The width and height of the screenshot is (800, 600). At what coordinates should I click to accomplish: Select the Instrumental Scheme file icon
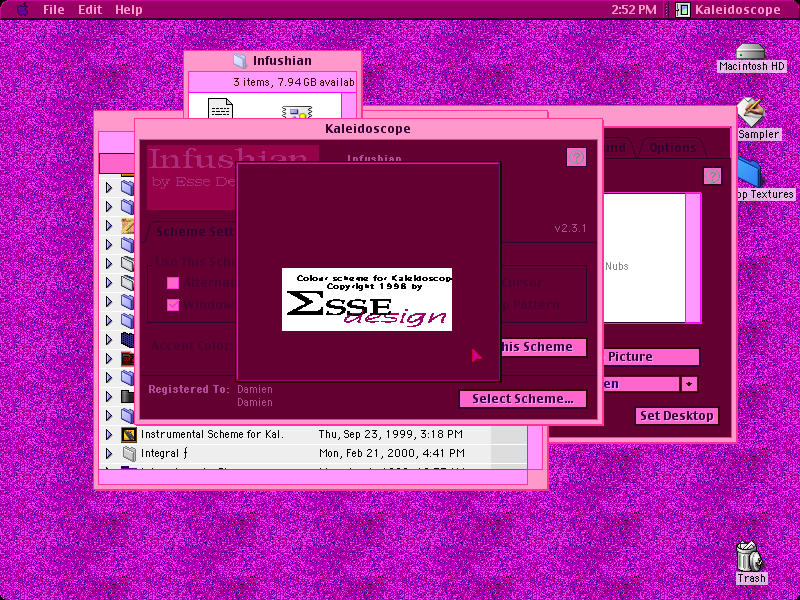[129, 435]
